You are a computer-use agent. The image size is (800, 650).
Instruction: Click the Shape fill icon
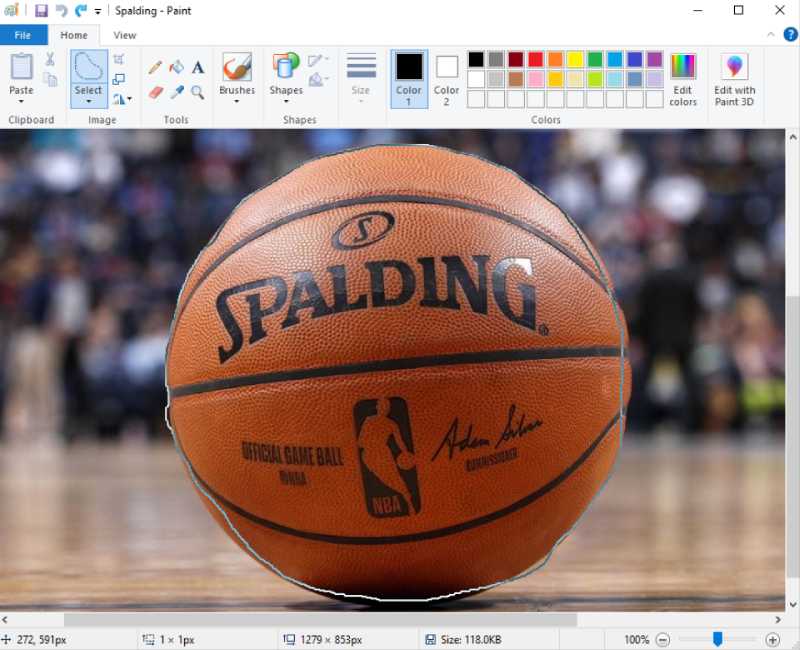pyautogui.click(x=316, y=80)
